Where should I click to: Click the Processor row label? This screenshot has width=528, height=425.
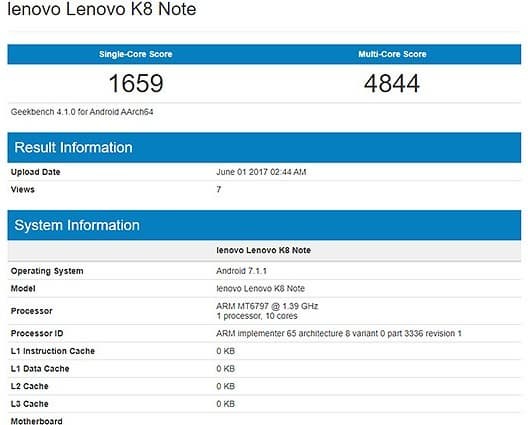pos(32,311)
